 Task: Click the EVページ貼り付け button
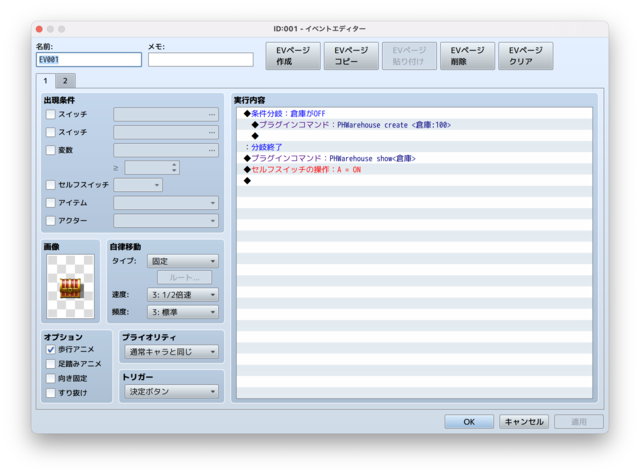click(x=409, y=56)
